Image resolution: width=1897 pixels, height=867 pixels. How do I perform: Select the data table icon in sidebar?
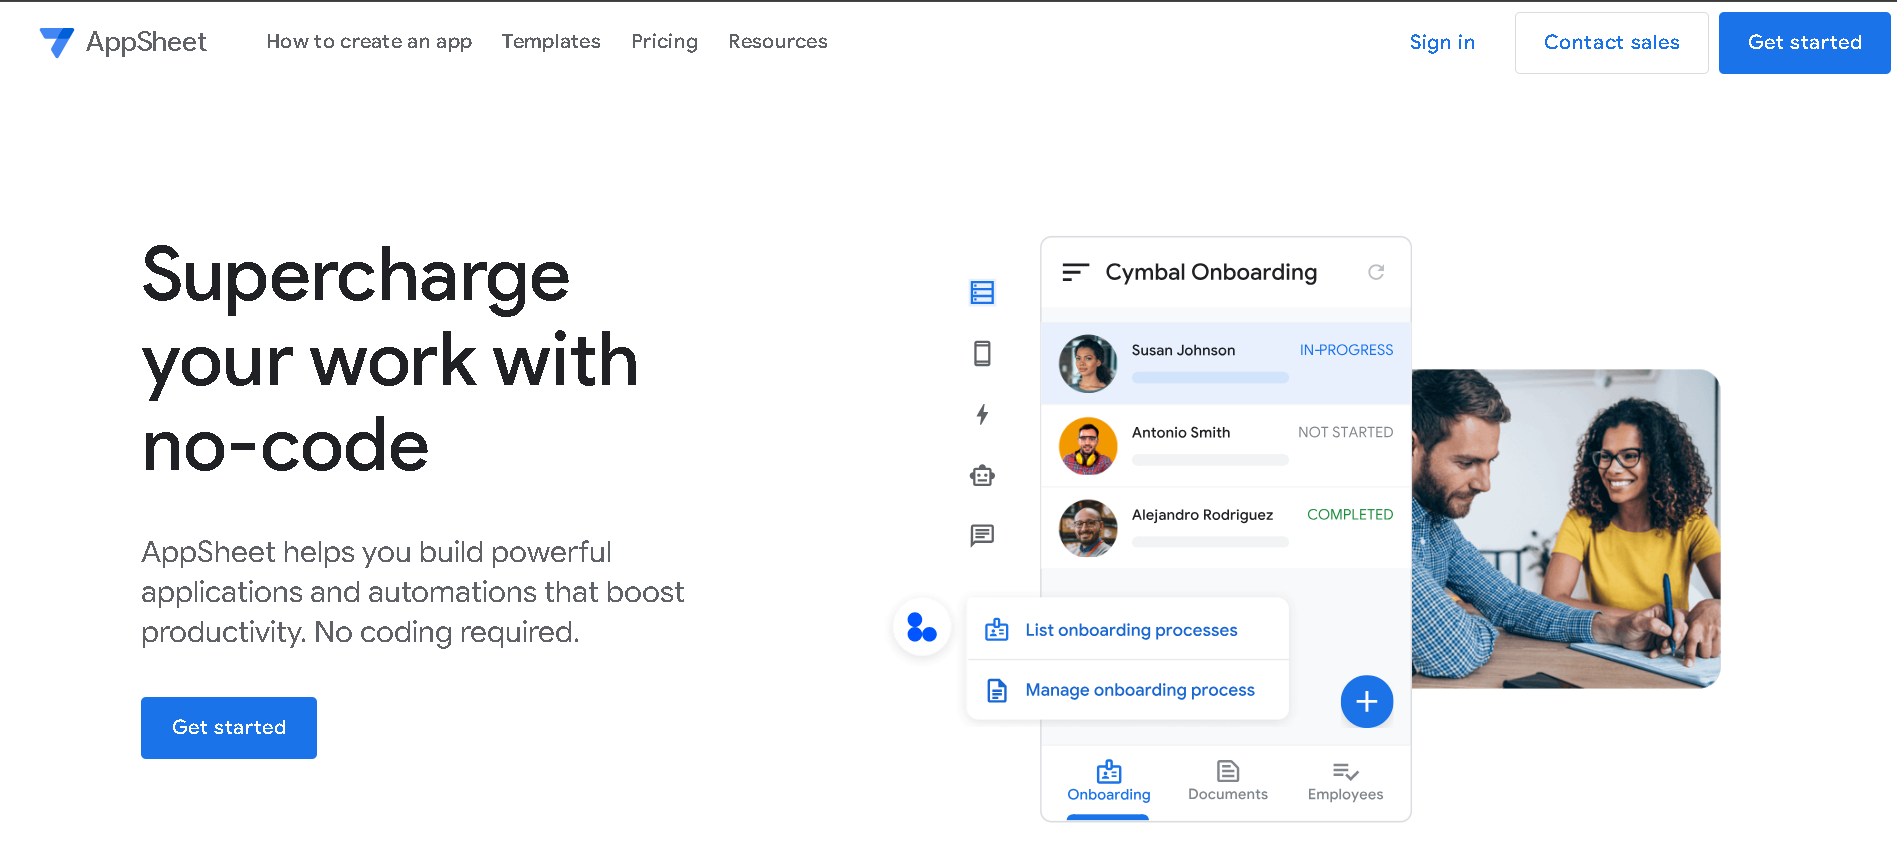tap(982, 292)
